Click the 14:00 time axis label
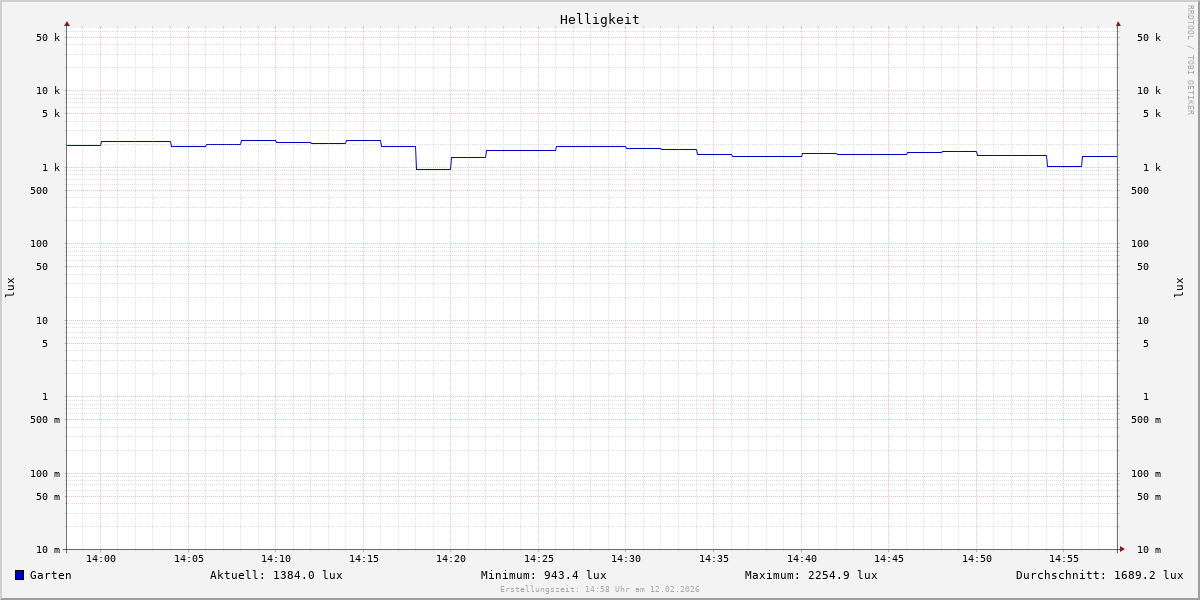Screen dimensions: 1200x600 [x=101, y=559]
